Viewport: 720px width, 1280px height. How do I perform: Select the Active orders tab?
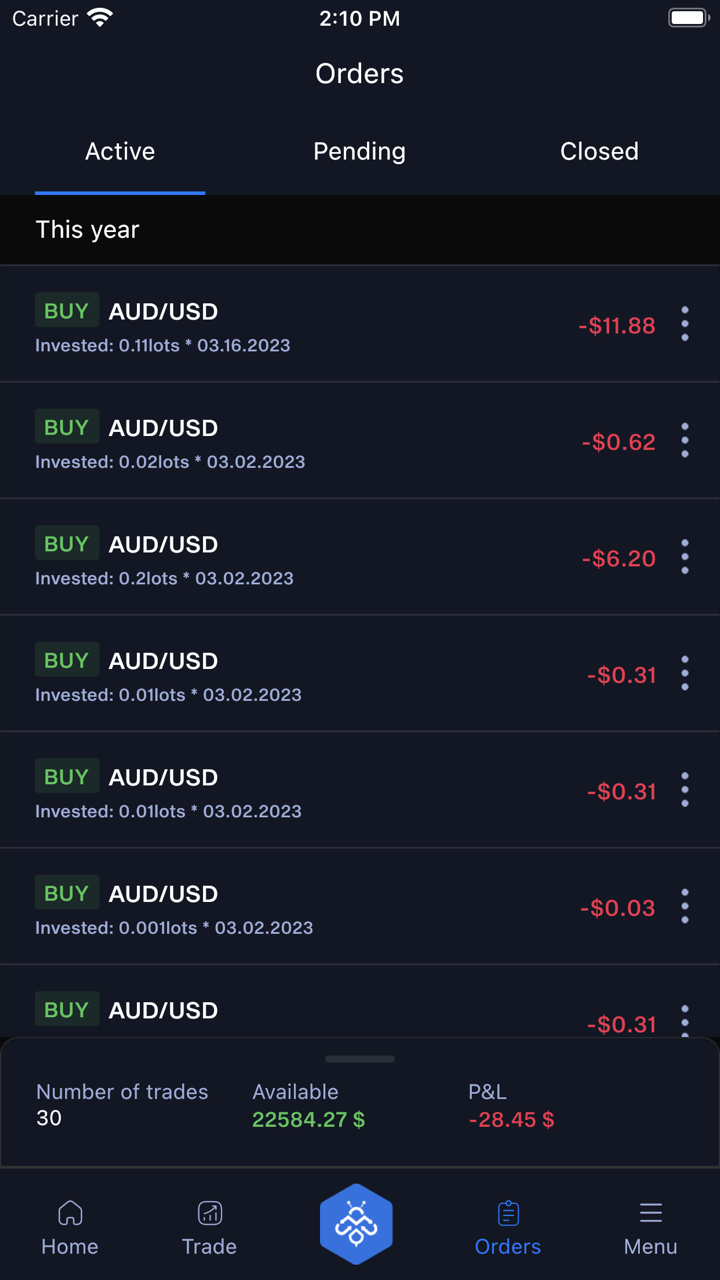pyautogui.click(x=120, y=152)
